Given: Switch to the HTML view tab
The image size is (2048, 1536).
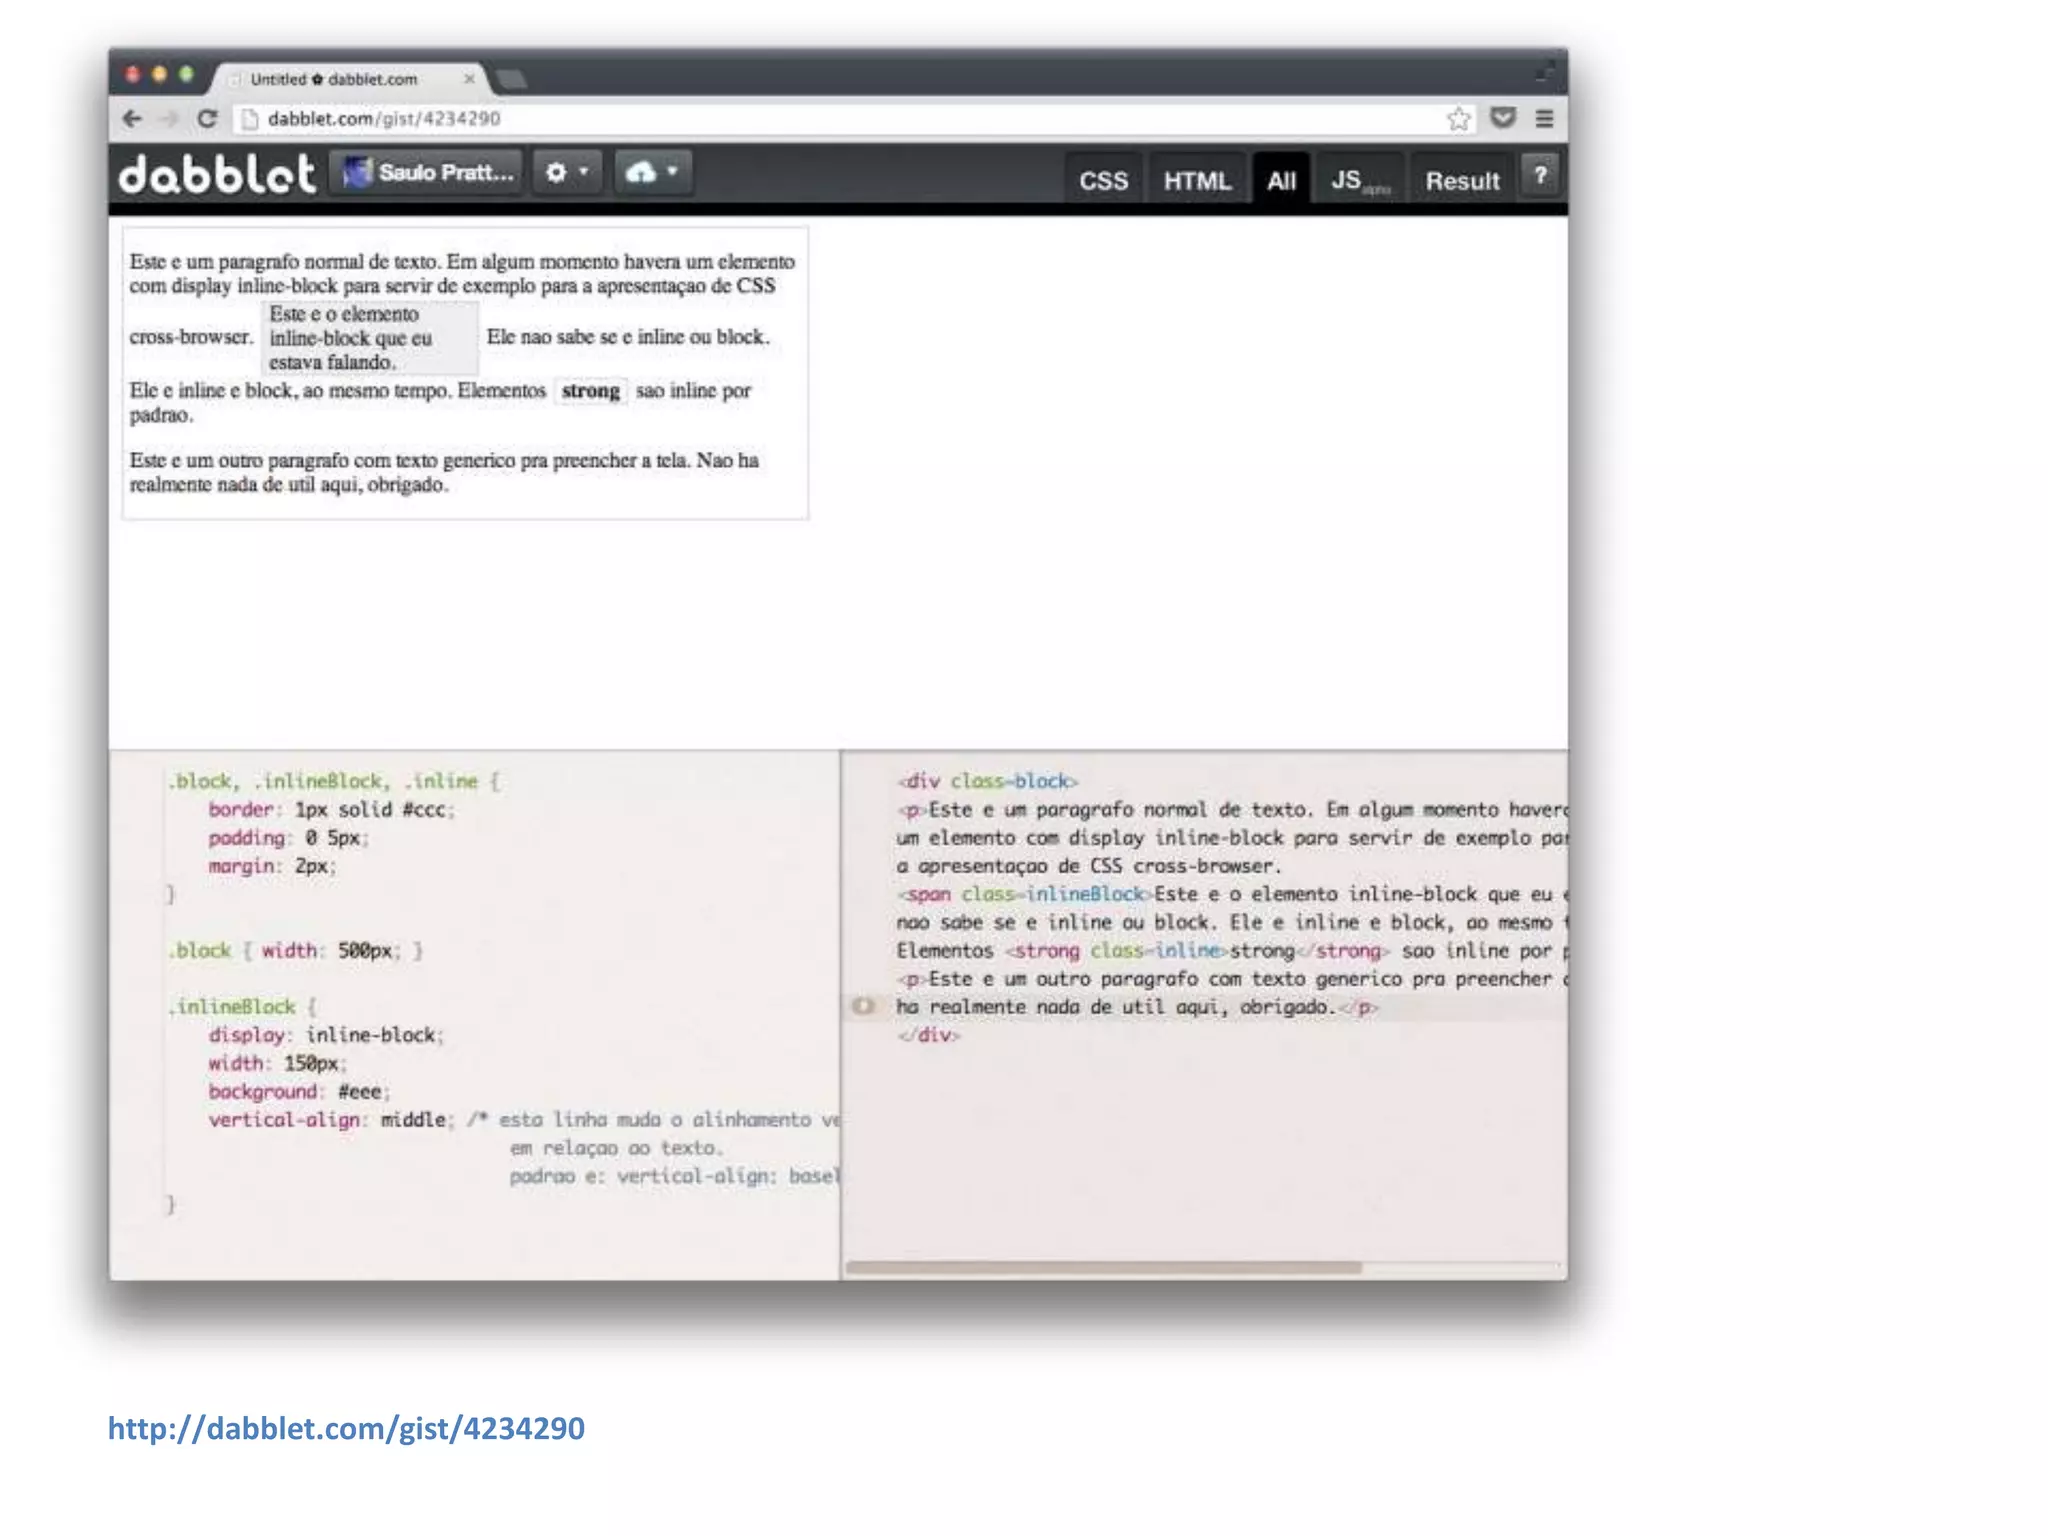Looking at the screenshot, I should tap(1196, 181).
